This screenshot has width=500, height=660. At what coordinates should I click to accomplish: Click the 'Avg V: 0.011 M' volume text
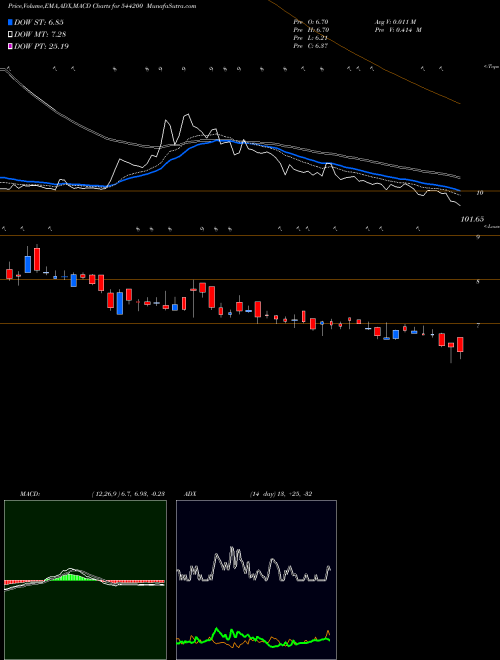(395, 21)
